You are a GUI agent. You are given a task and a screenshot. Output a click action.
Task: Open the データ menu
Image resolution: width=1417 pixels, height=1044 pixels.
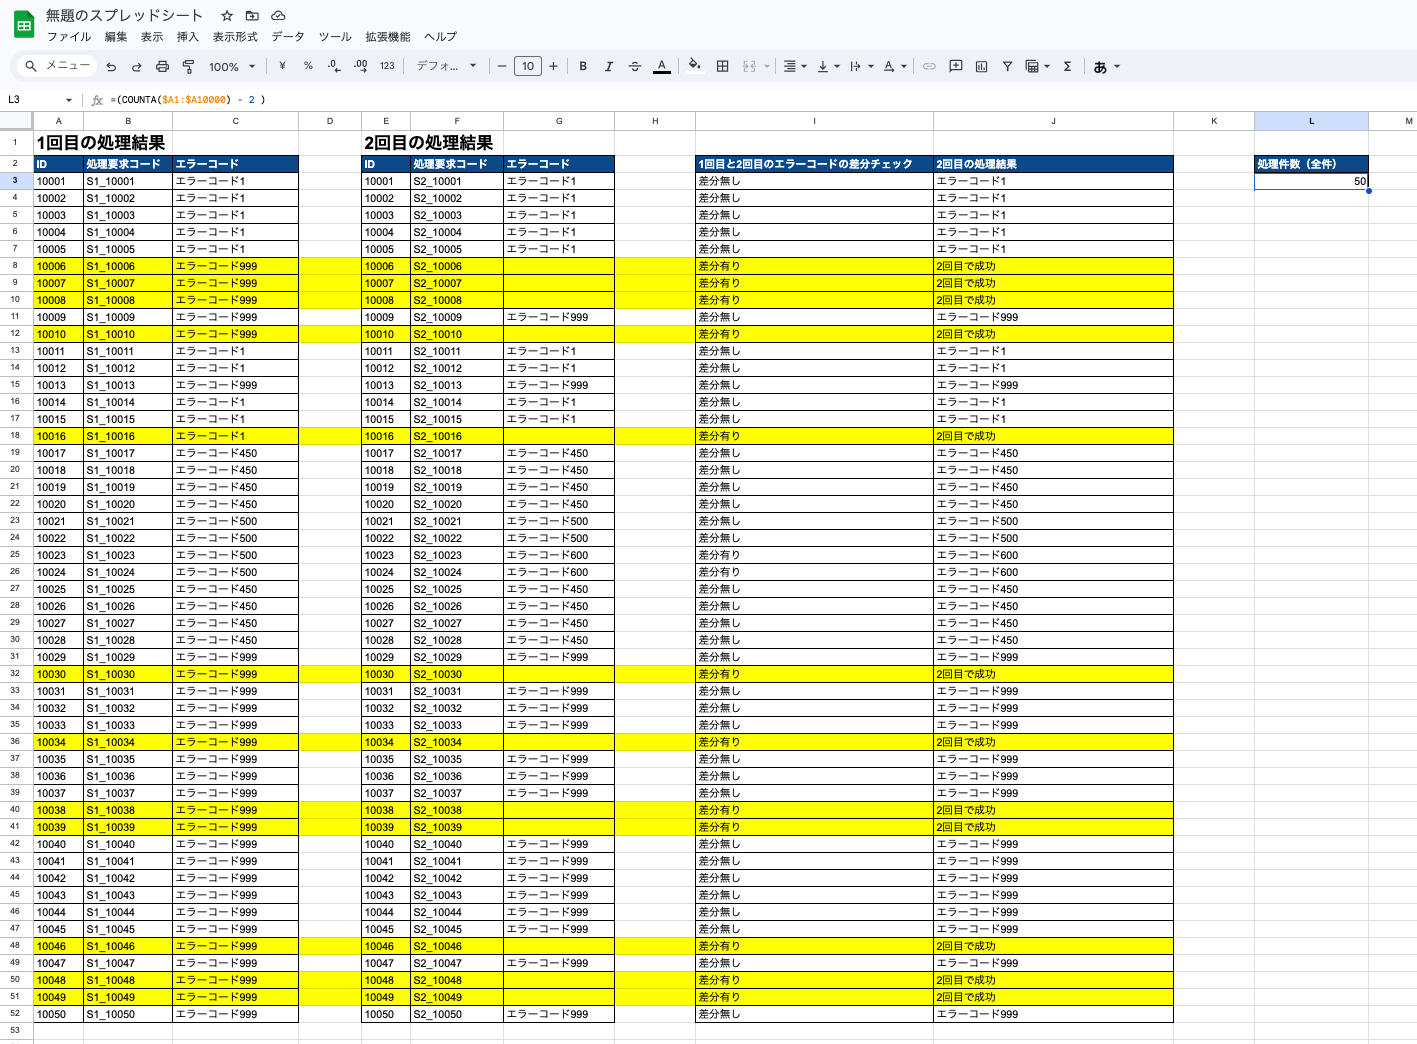tap(288, 37)
